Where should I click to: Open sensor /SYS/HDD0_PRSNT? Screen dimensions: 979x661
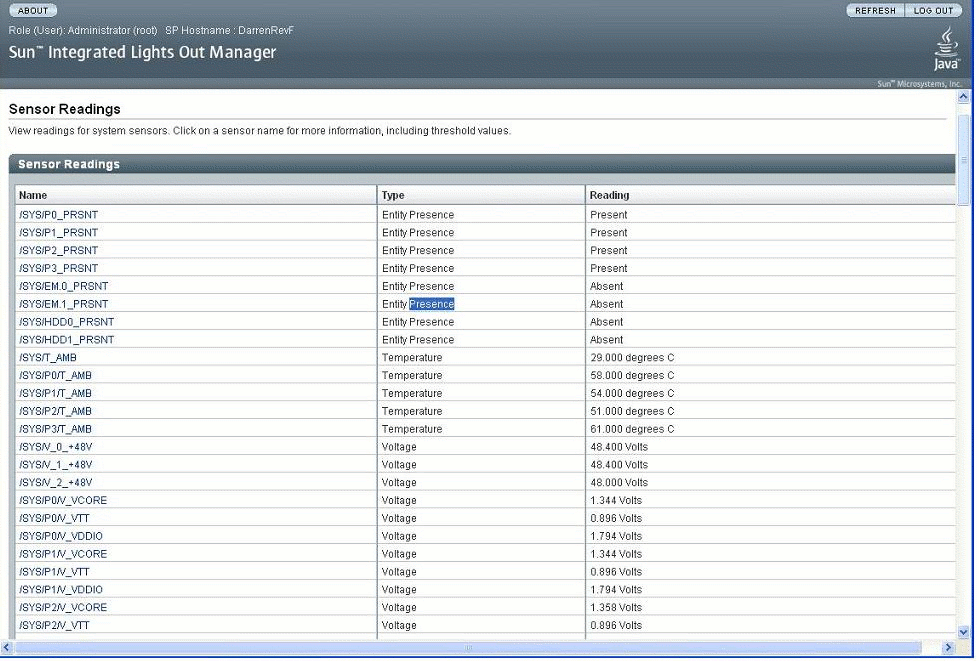coord(66,322)
